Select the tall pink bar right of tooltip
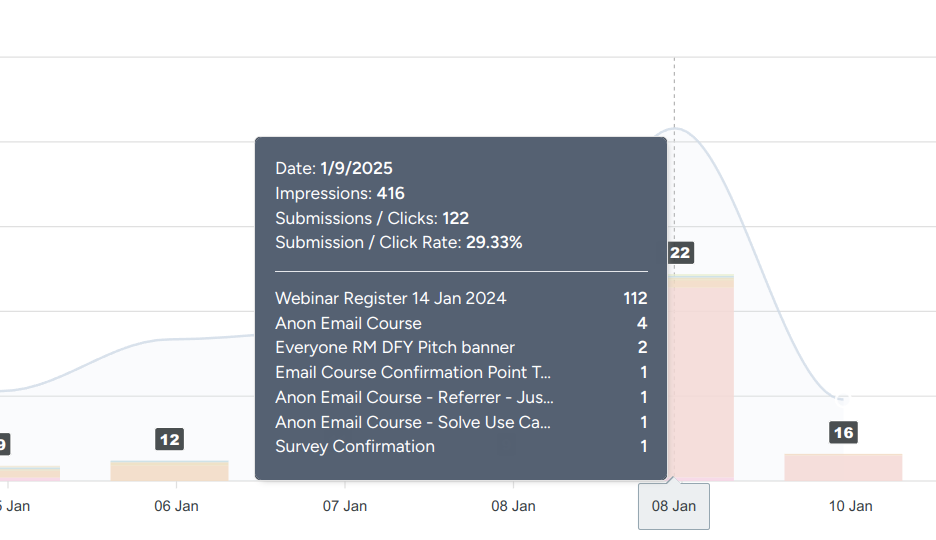The image size is (936, 540). pos(701,380)
